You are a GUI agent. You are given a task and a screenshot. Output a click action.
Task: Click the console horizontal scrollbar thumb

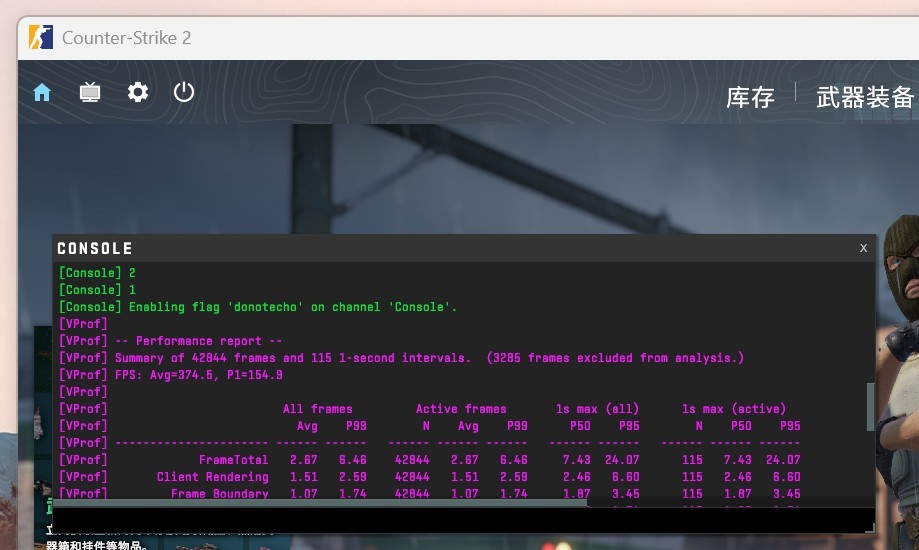pos(320,503)
